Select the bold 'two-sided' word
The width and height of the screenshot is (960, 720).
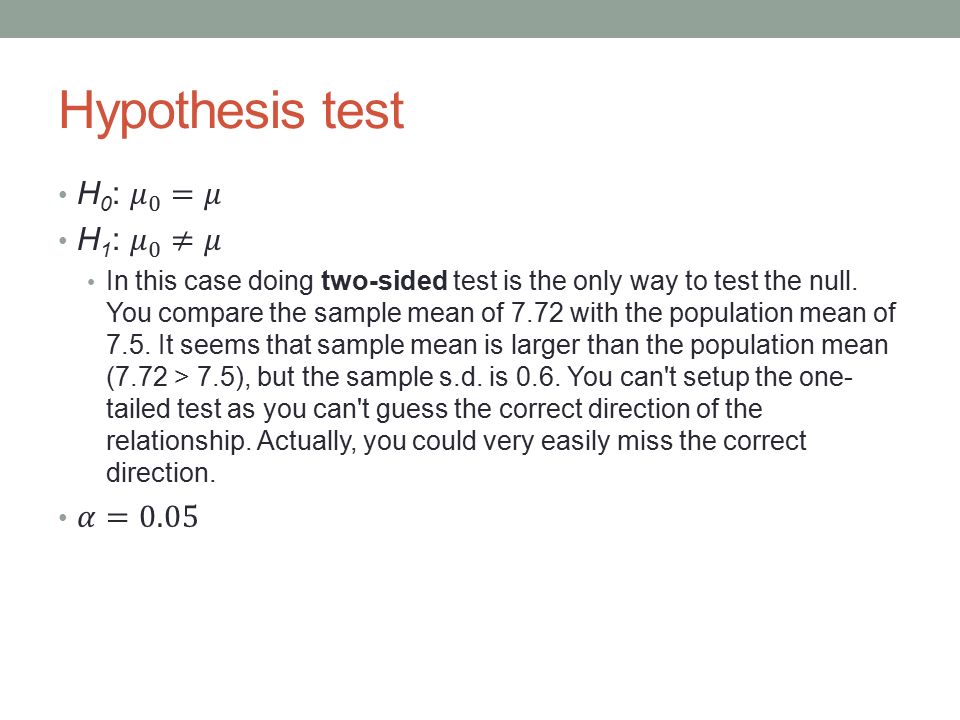(384, 281)
